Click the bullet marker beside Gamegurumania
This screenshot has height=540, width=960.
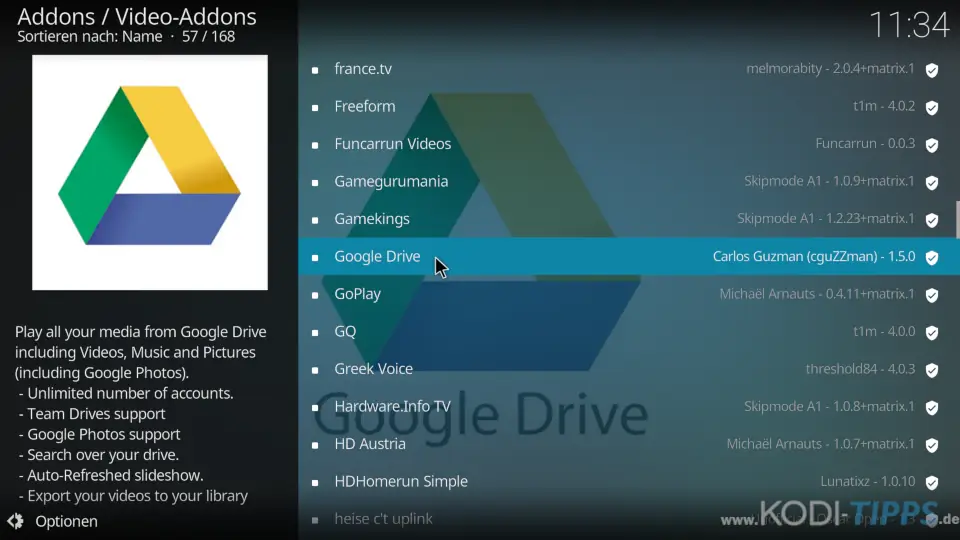pyautogui.click(x=315, y=183)
